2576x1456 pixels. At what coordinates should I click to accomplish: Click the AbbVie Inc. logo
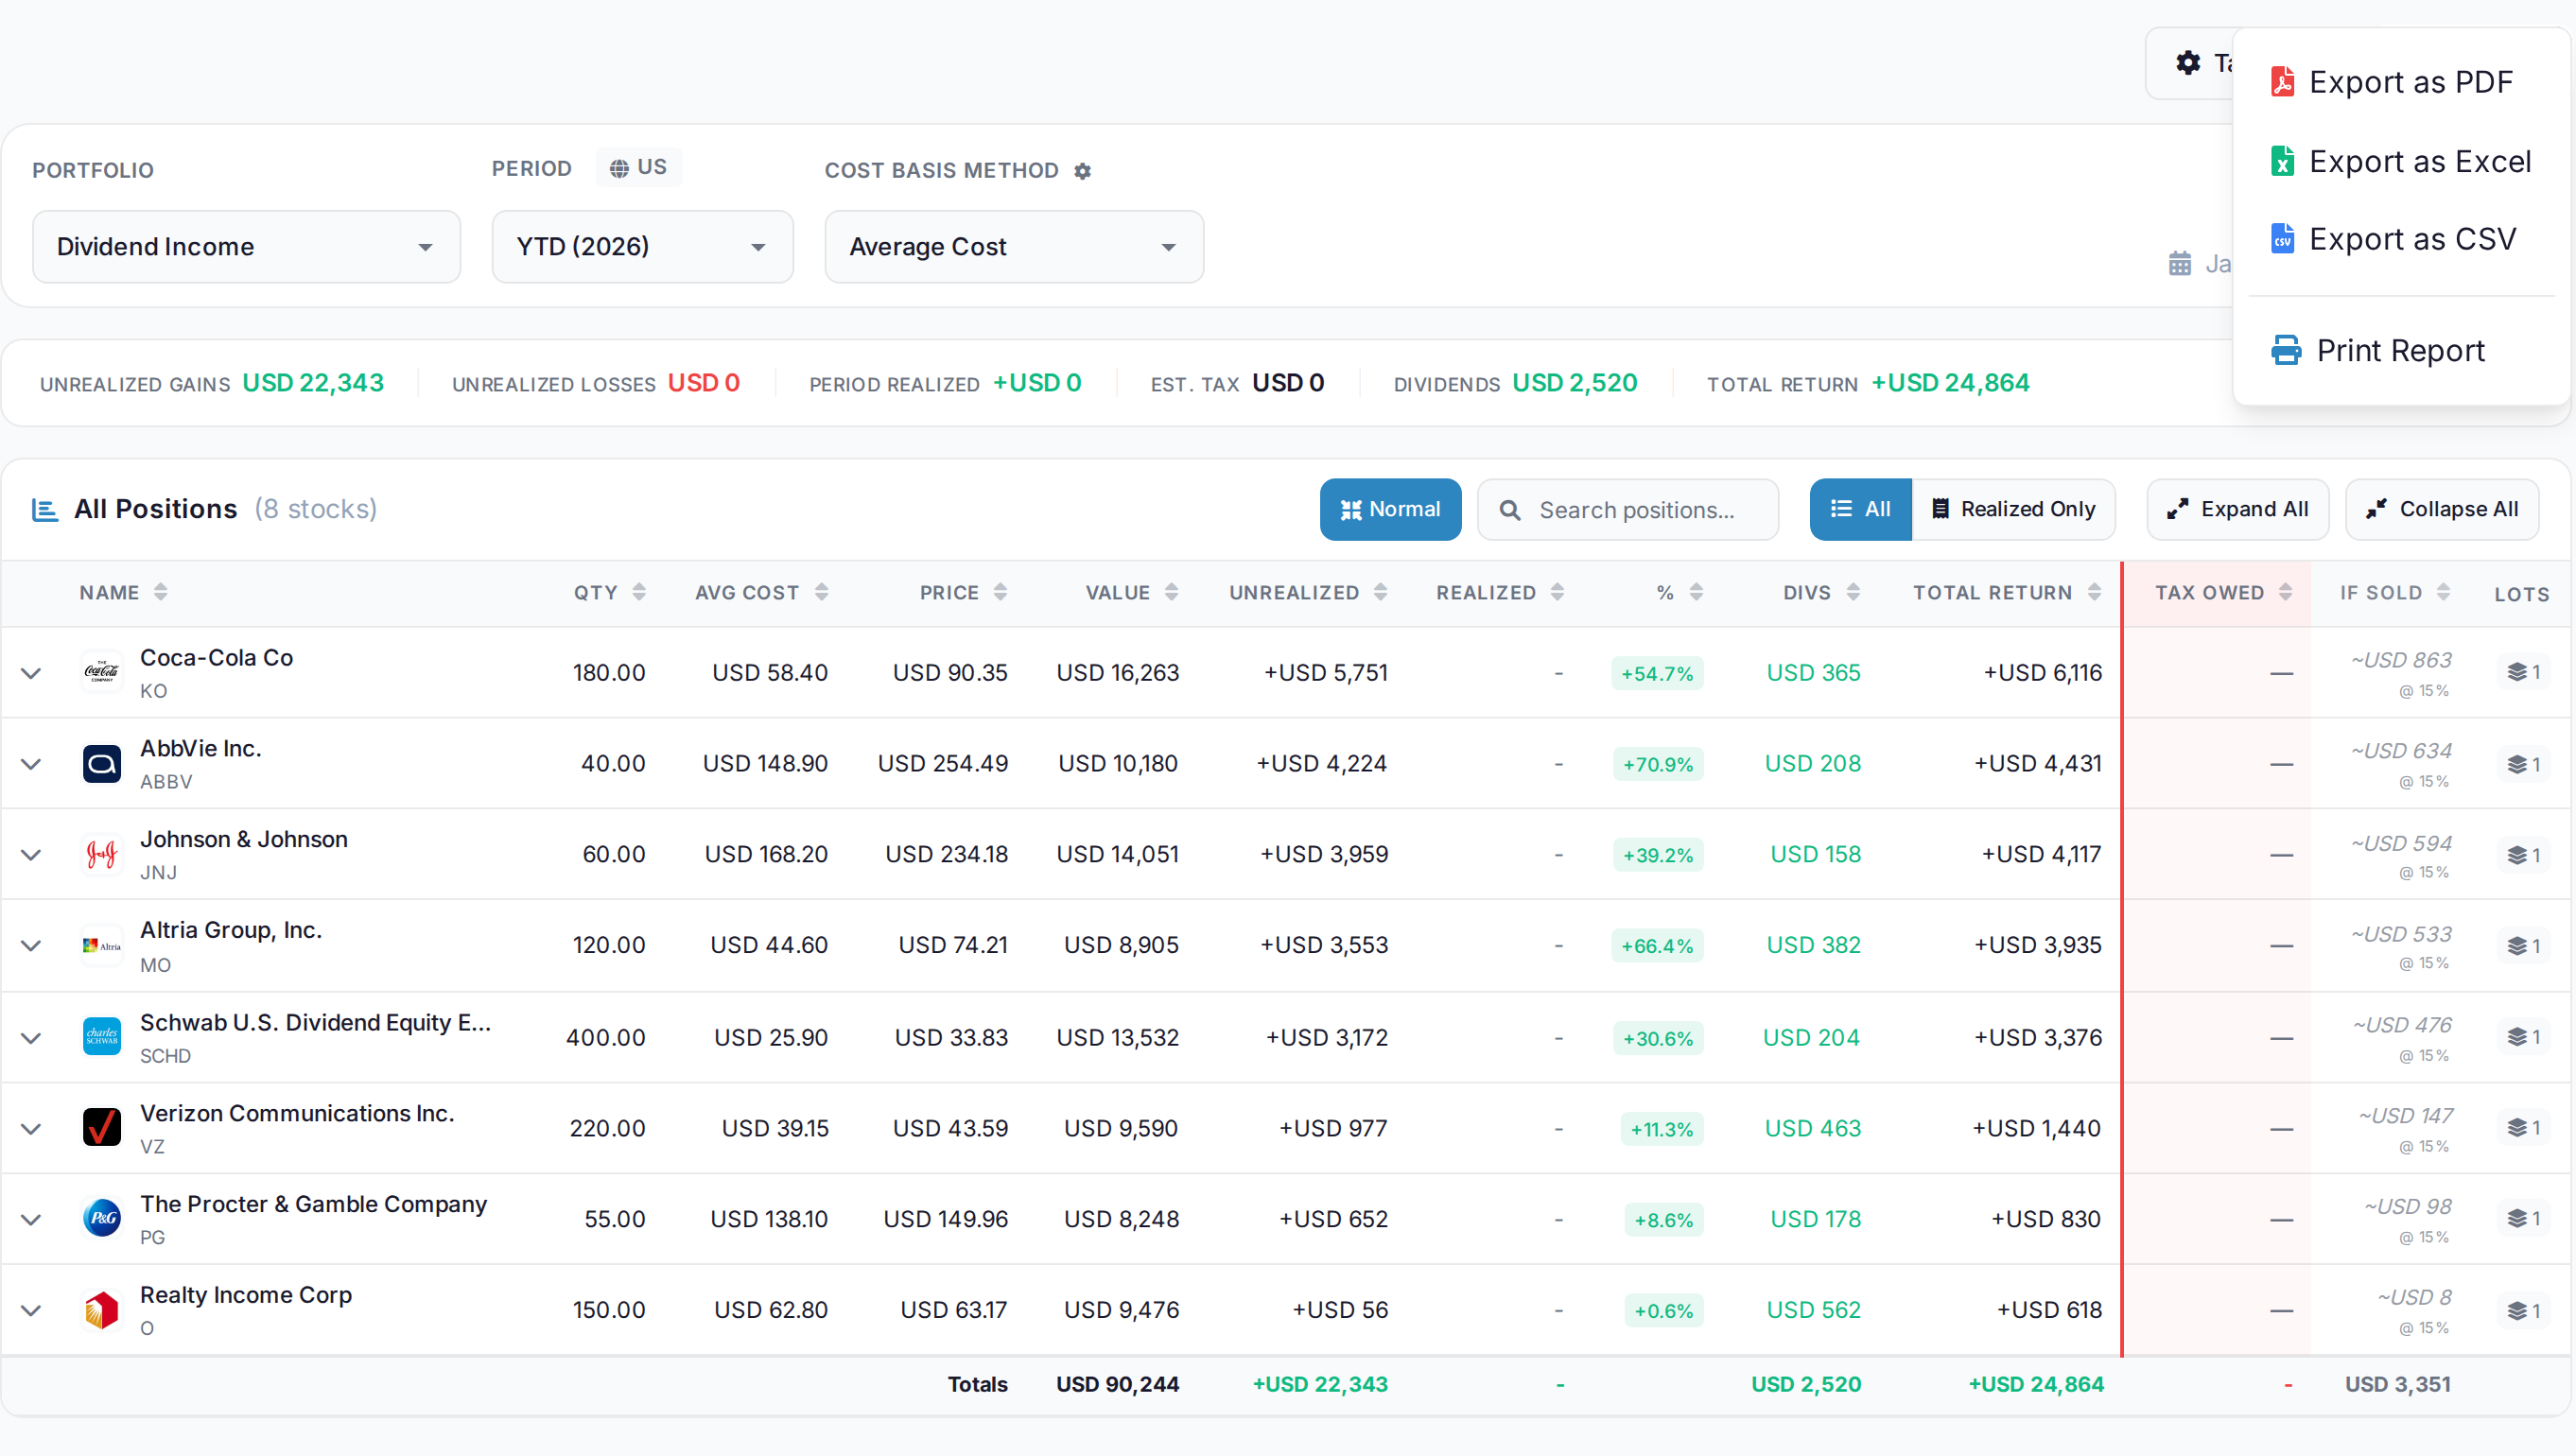click(102, 763)
